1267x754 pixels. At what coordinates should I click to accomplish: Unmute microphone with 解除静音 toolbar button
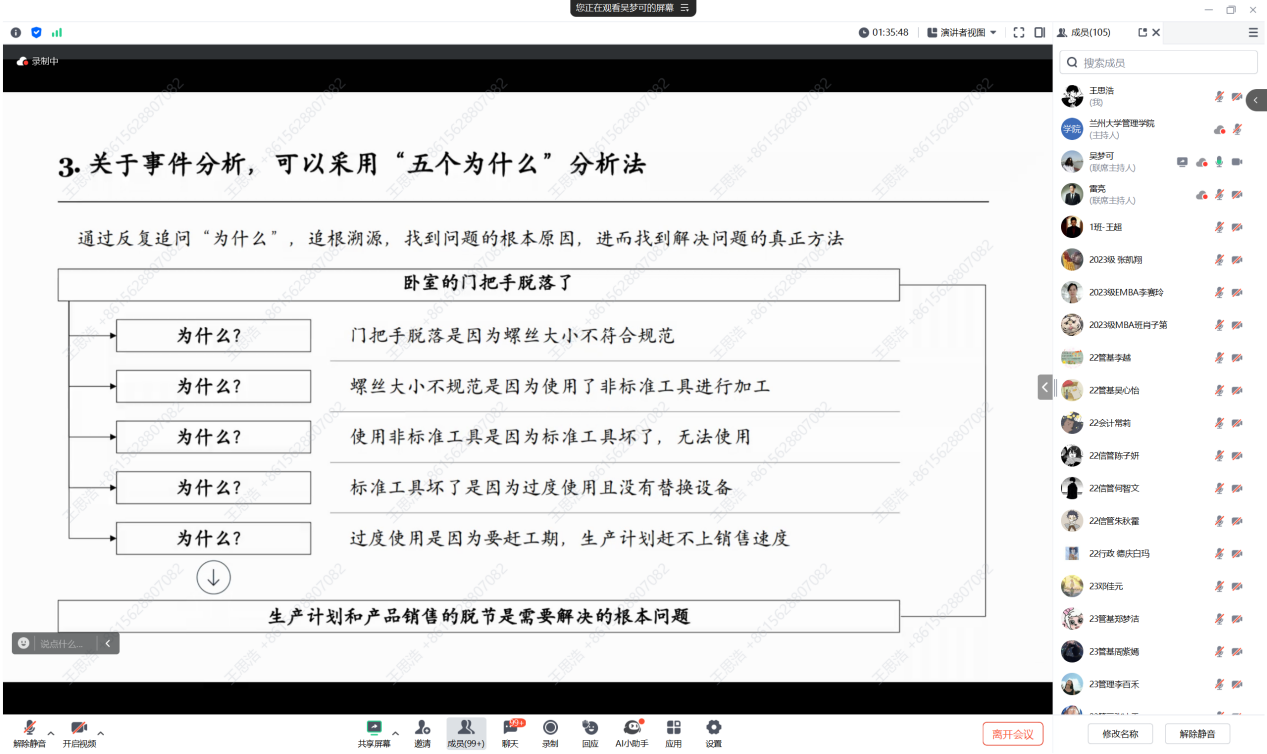[x=29, y=732]
